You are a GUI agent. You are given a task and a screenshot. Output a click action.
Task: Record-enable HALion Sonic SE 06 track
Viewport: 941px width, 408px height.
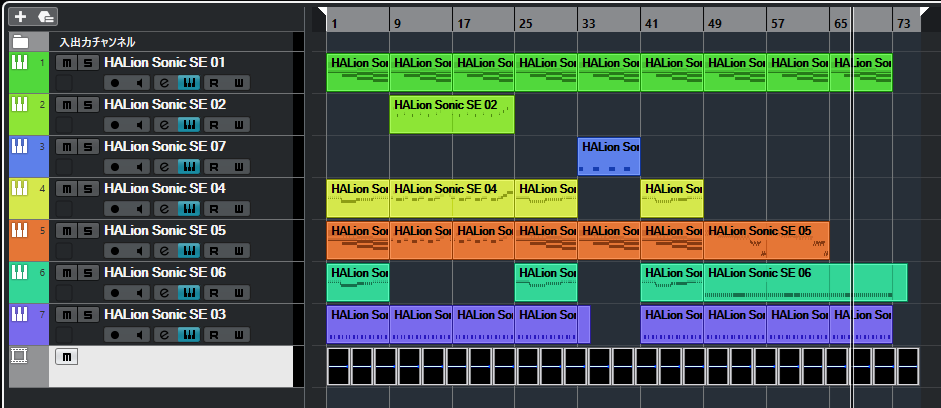click(x=115, y=293)
